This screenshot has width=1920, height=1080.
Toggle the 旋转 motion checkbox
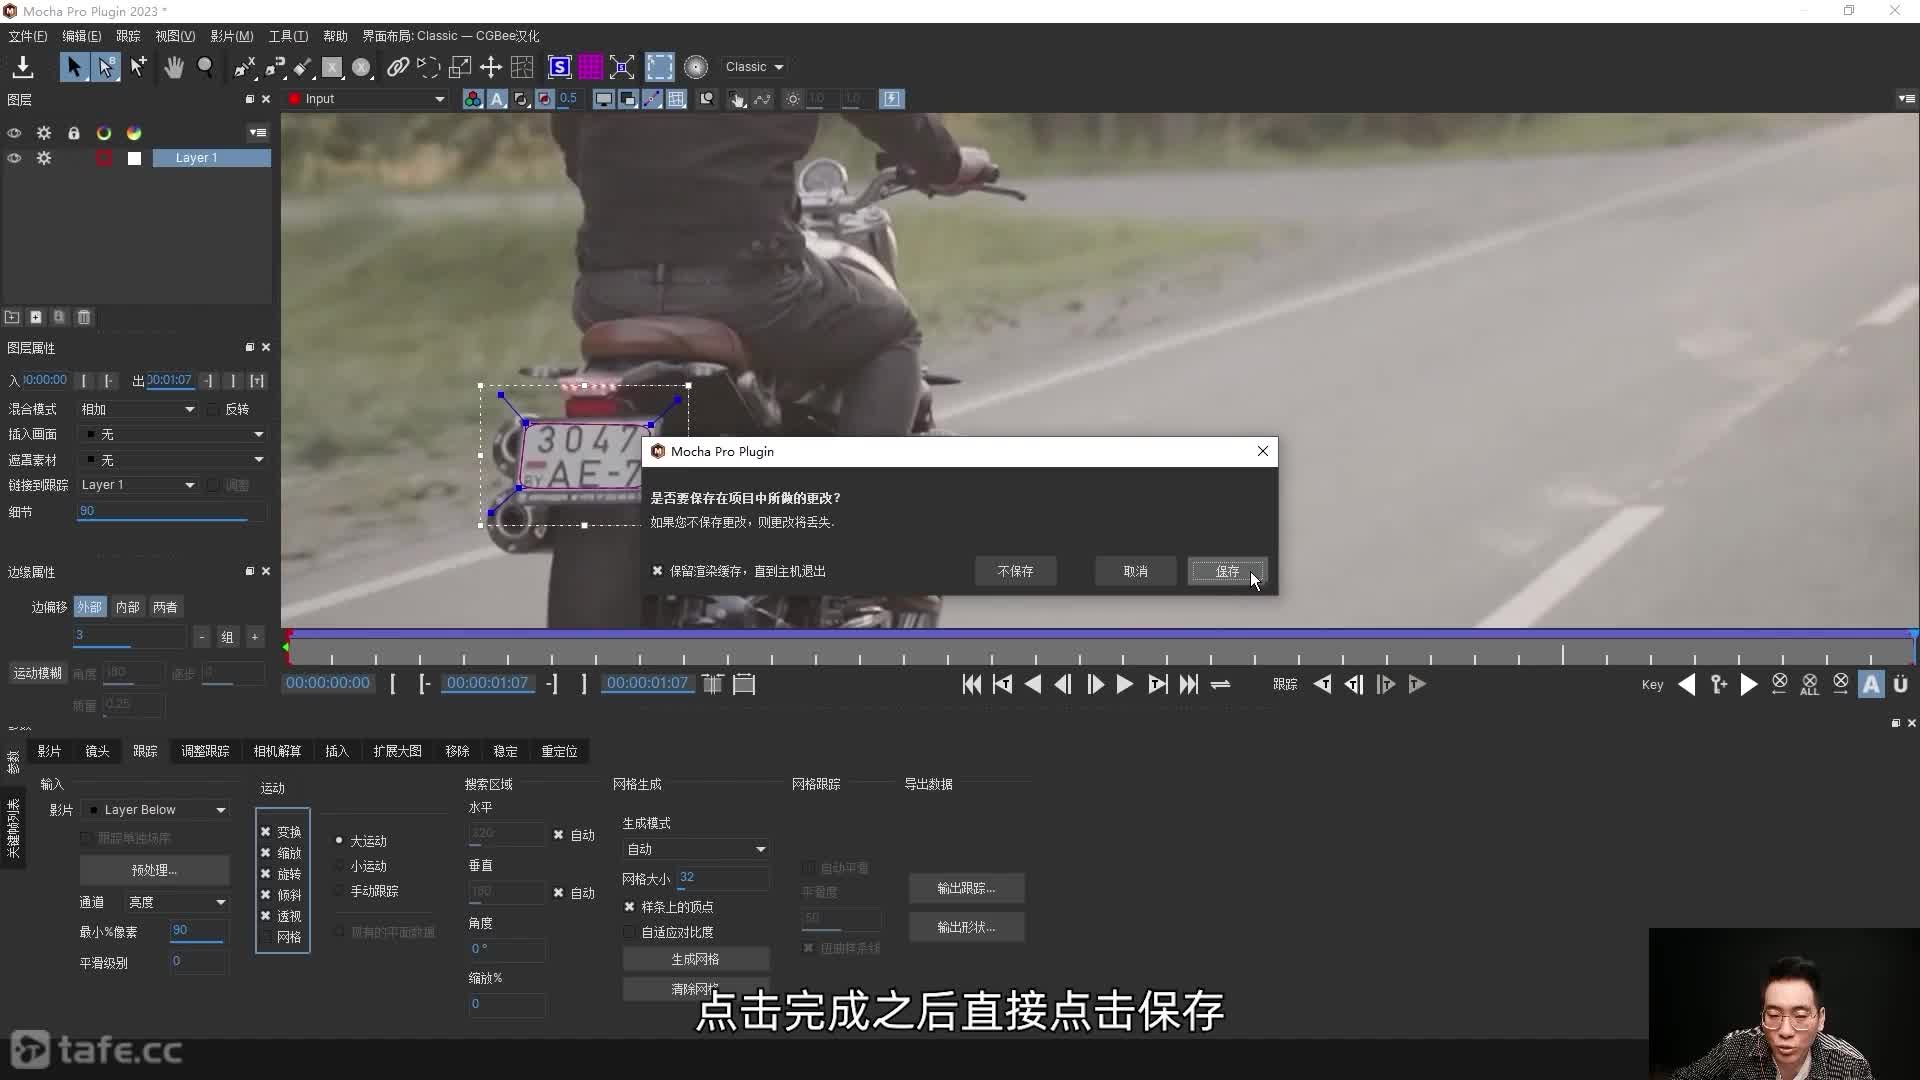(x=266, y=874)
